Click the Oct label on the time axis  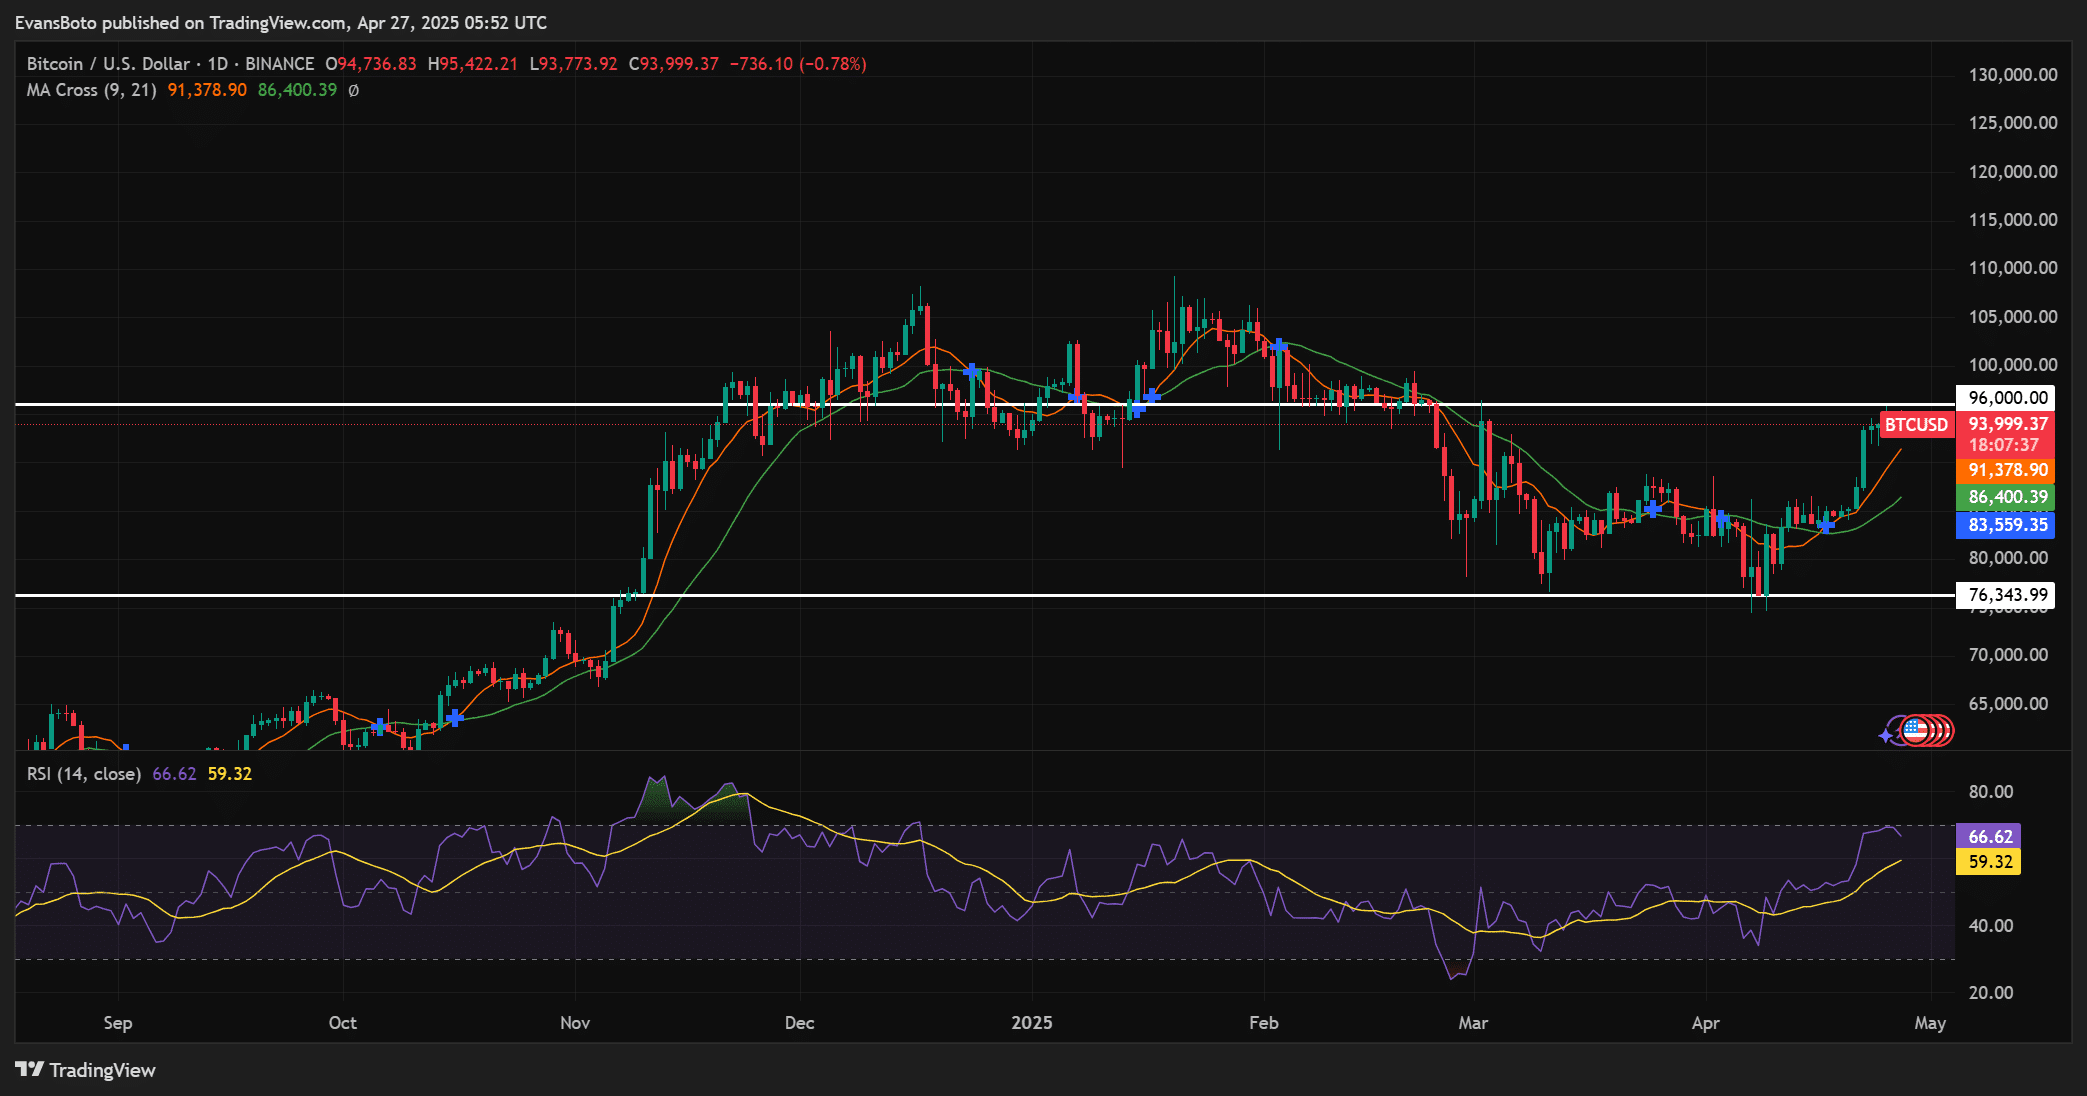pos(343,1023)
